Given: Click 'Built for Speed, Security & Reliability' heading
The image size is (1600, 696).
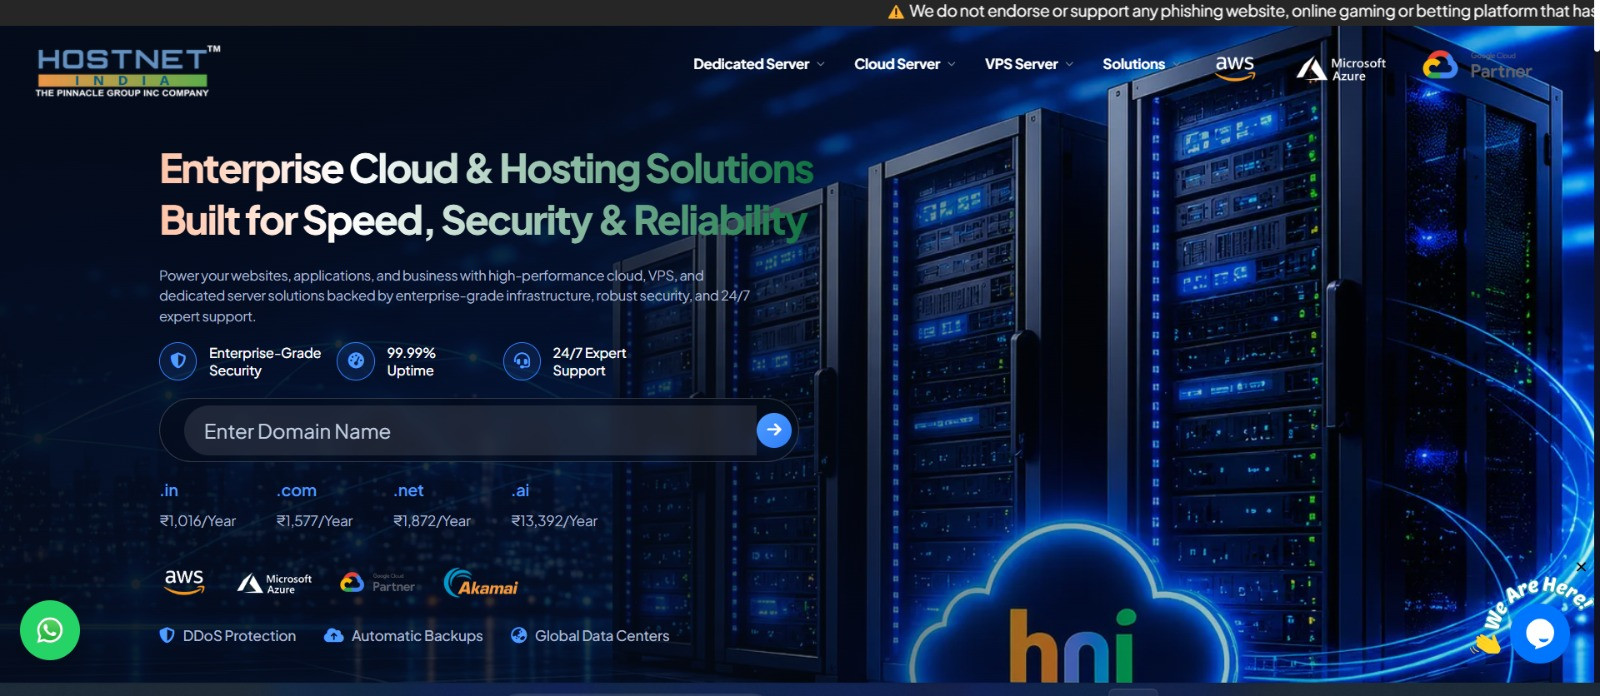Looking at the screenshot, I should point(483,221).
